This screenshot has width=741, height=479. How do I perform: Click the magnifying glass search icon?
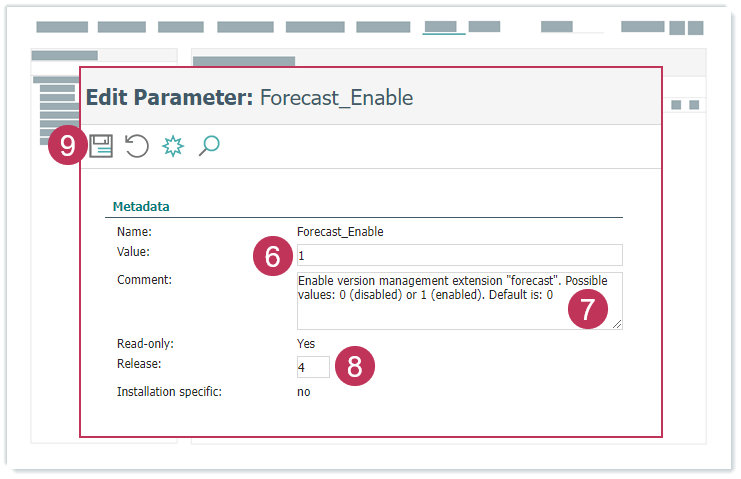click(x=209, y=146)
